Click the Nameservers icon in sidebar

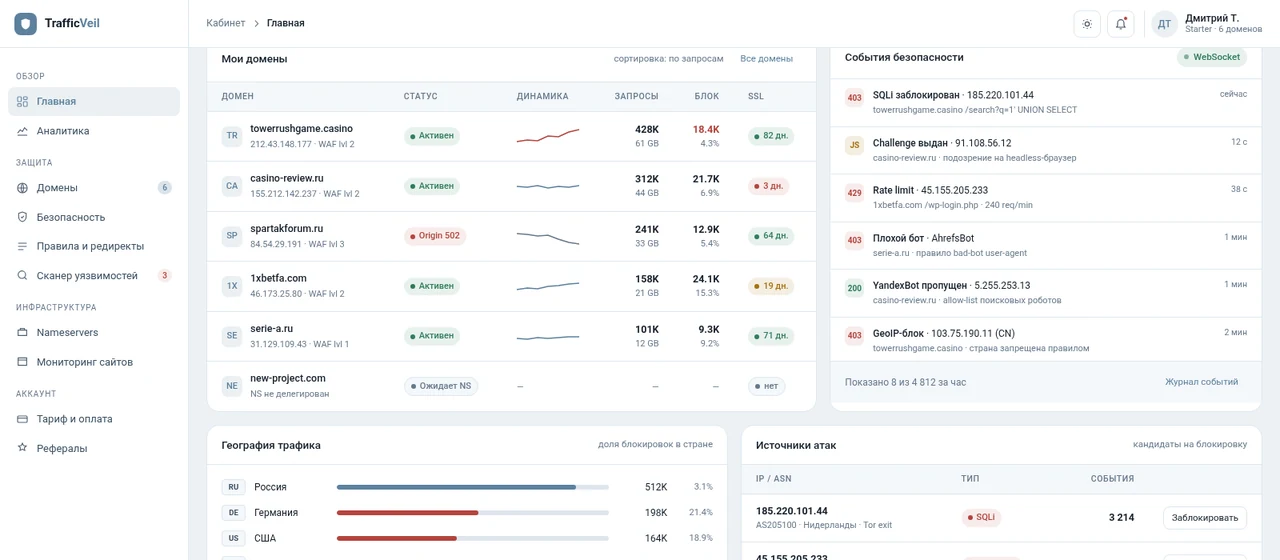coord(22,332)
